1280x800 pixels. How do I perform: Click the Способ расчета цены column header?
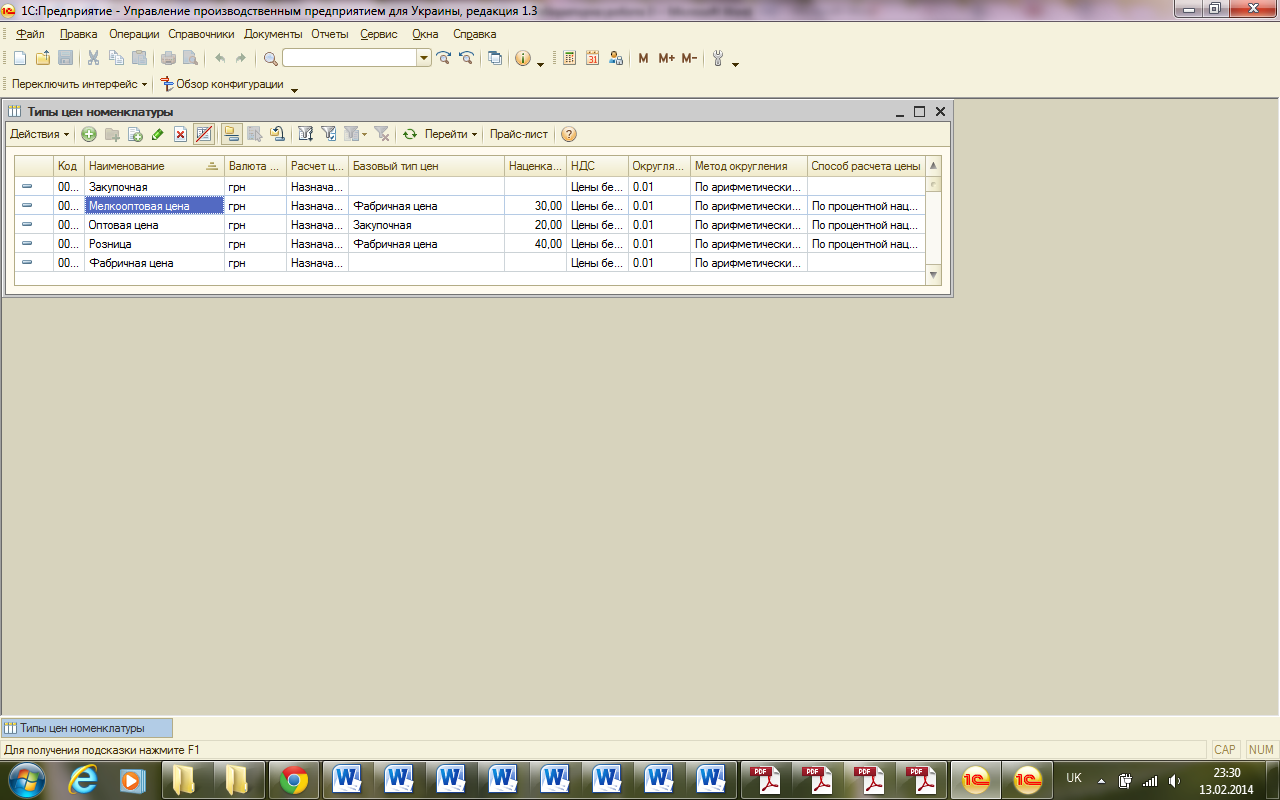866,166
